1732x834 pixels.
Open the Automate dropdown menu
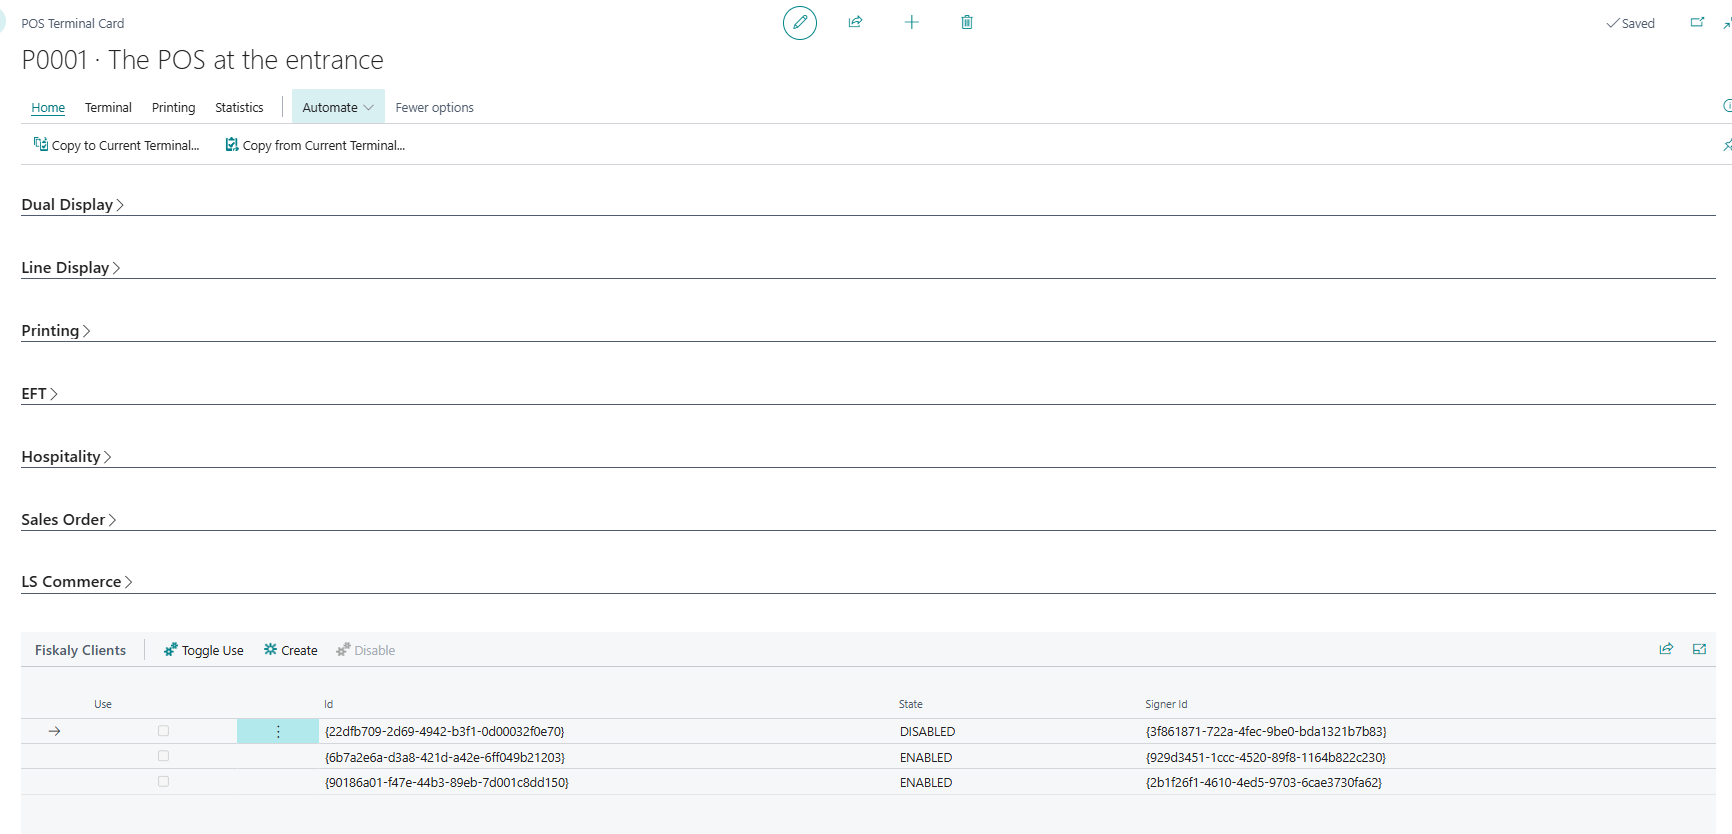(x=337, y=107)
